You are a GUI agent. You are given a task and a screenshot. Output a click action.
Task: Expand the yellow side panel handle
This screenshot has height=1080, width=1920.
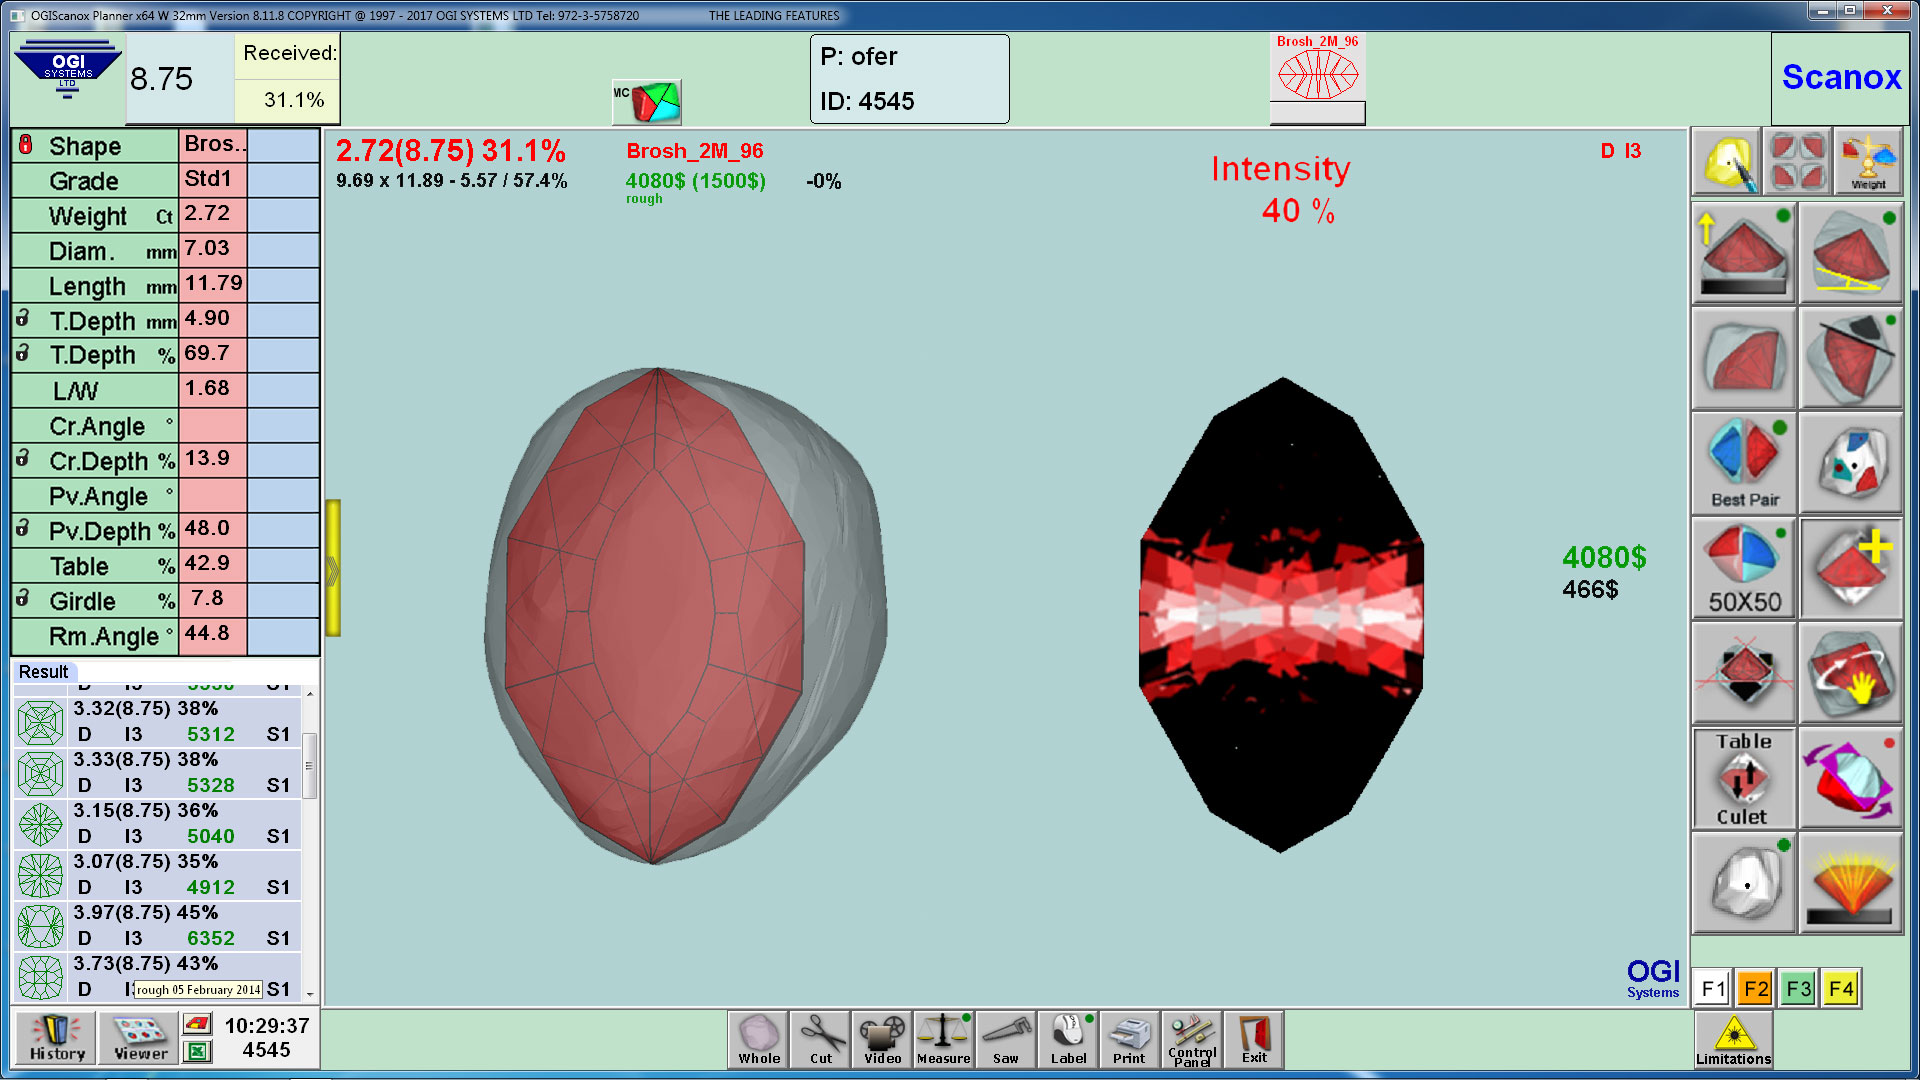point(333,568)
